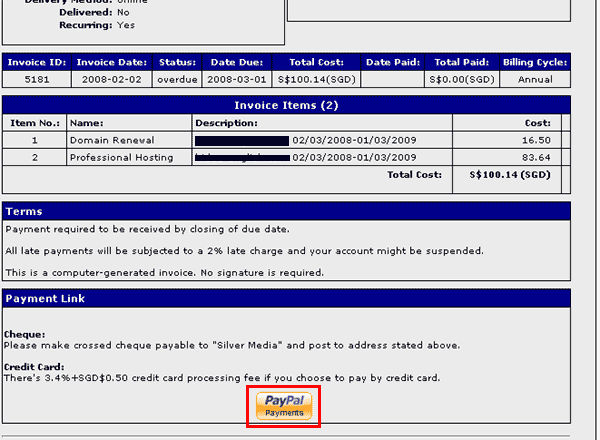Click item number 2 cell
The image size is (600, 440).
tap(34, 158)
